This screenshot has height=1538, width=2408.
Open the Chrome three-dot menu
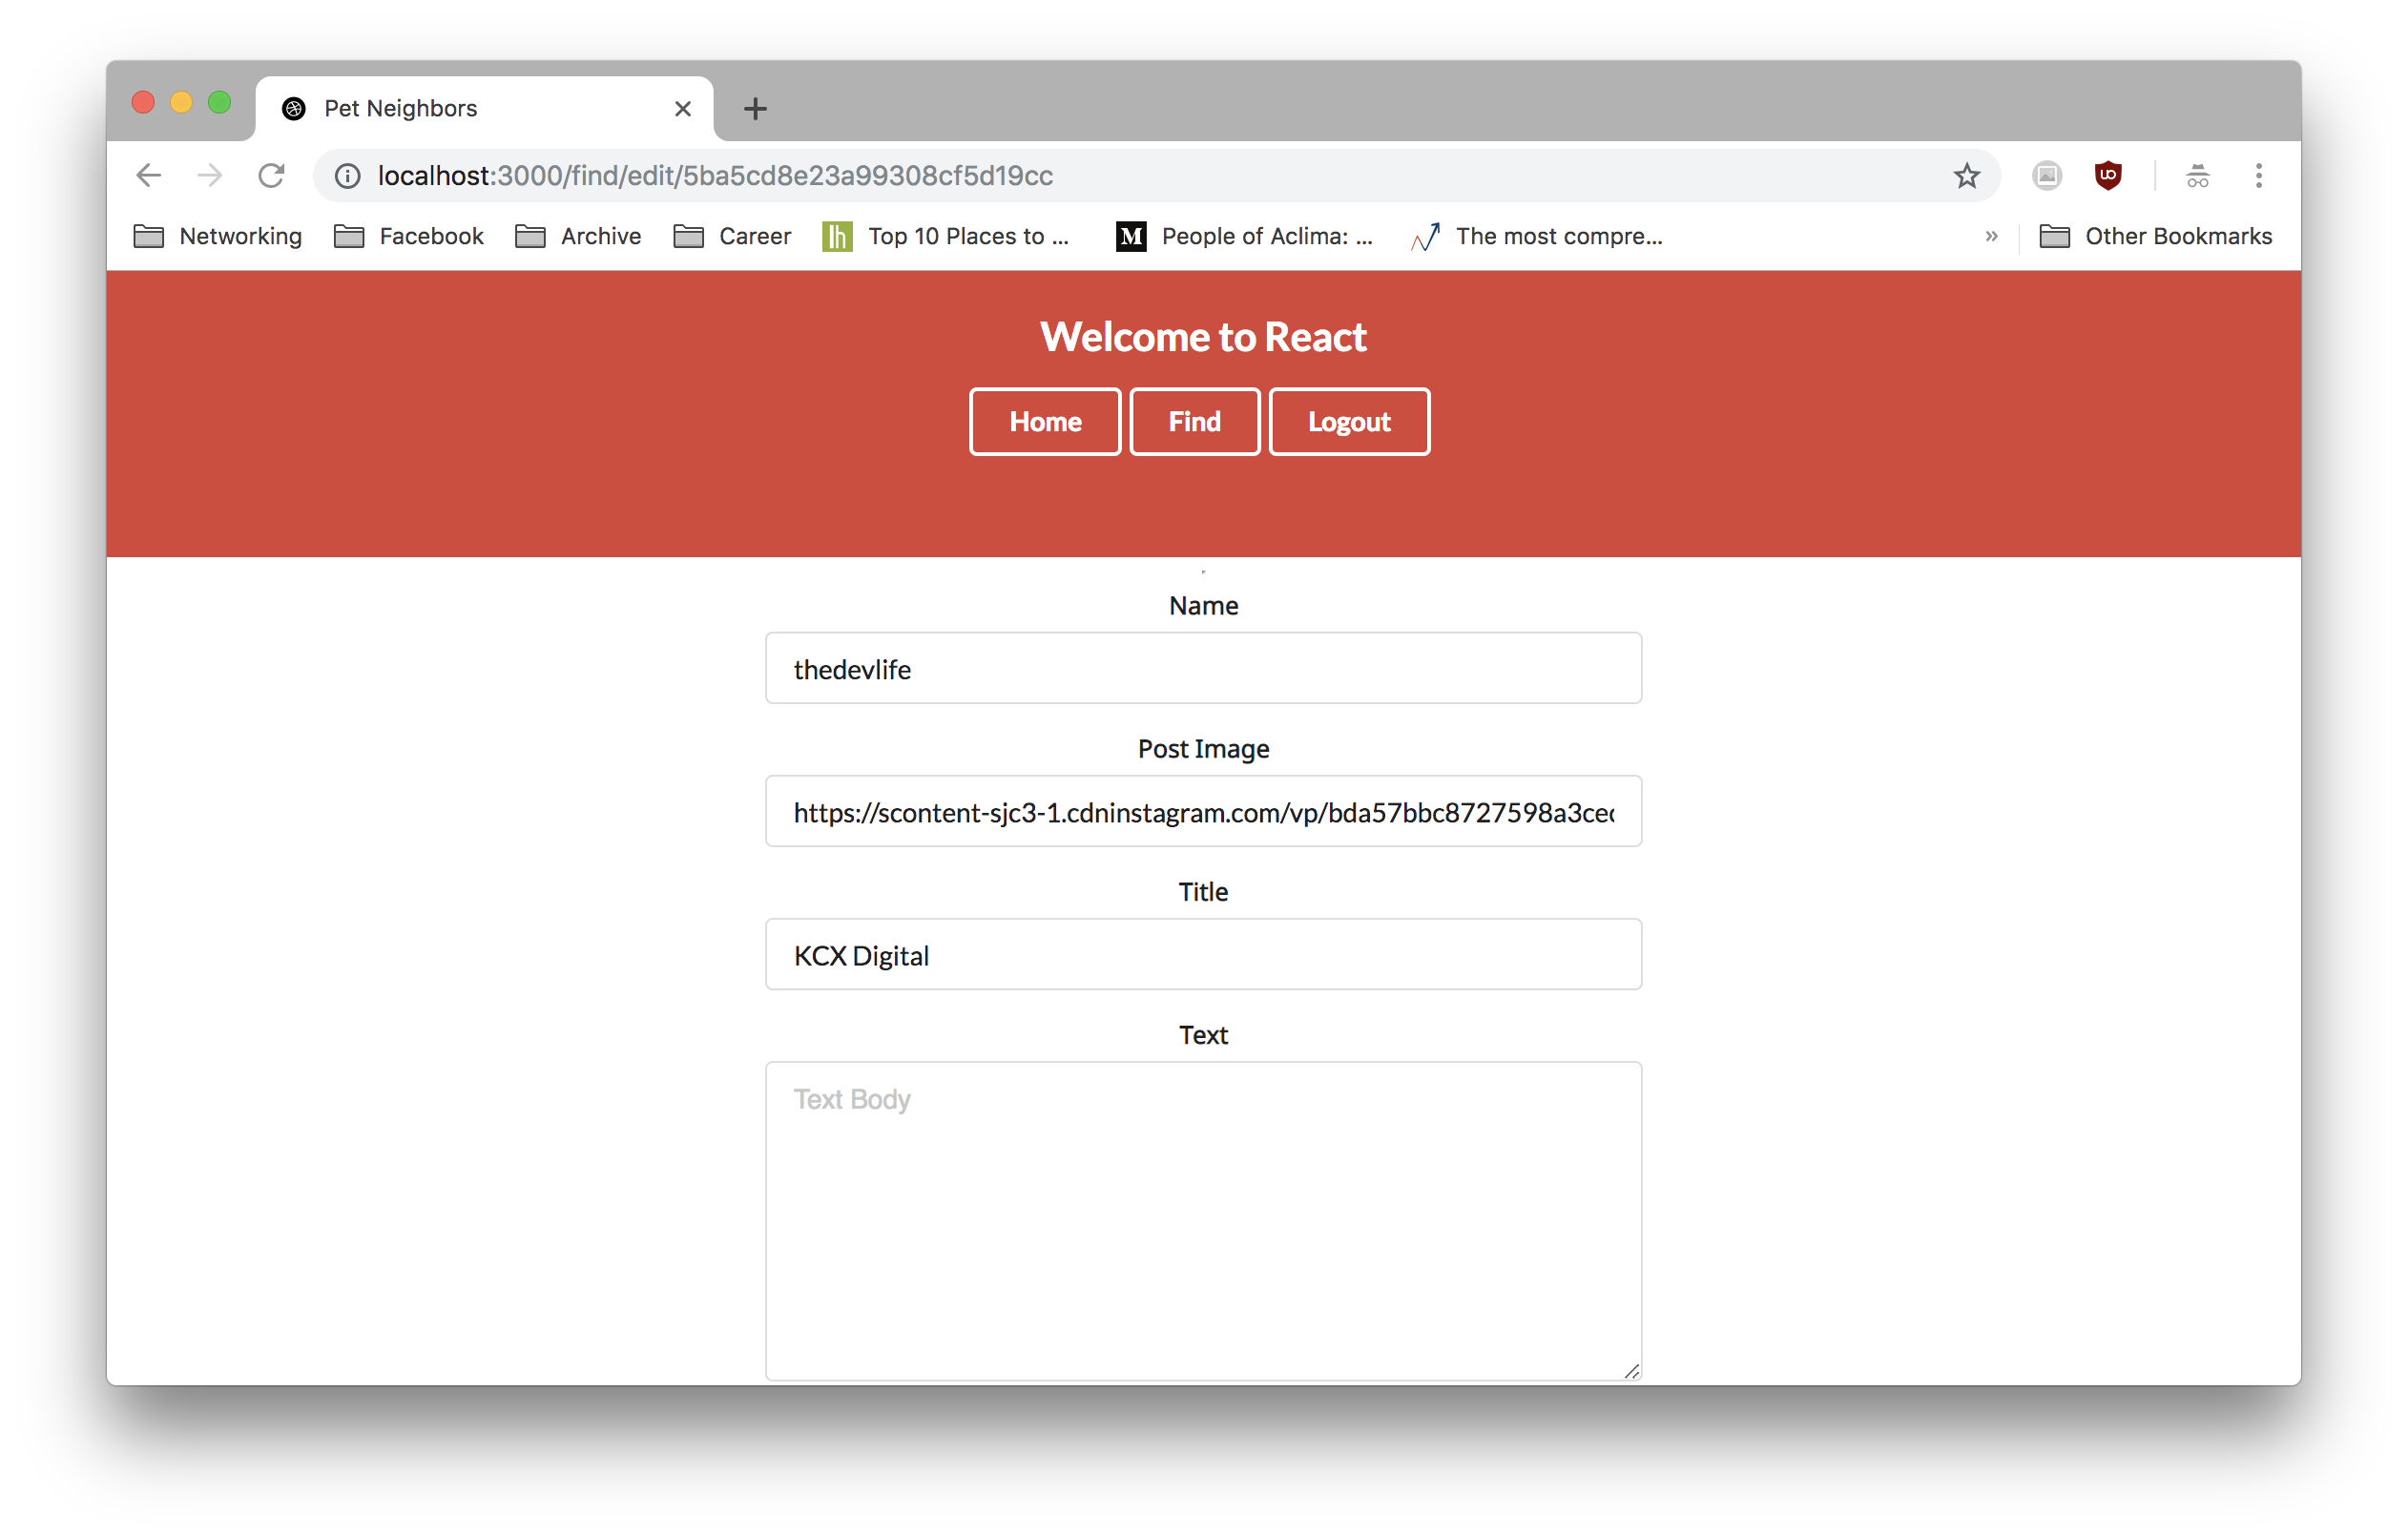(2258, 176)
